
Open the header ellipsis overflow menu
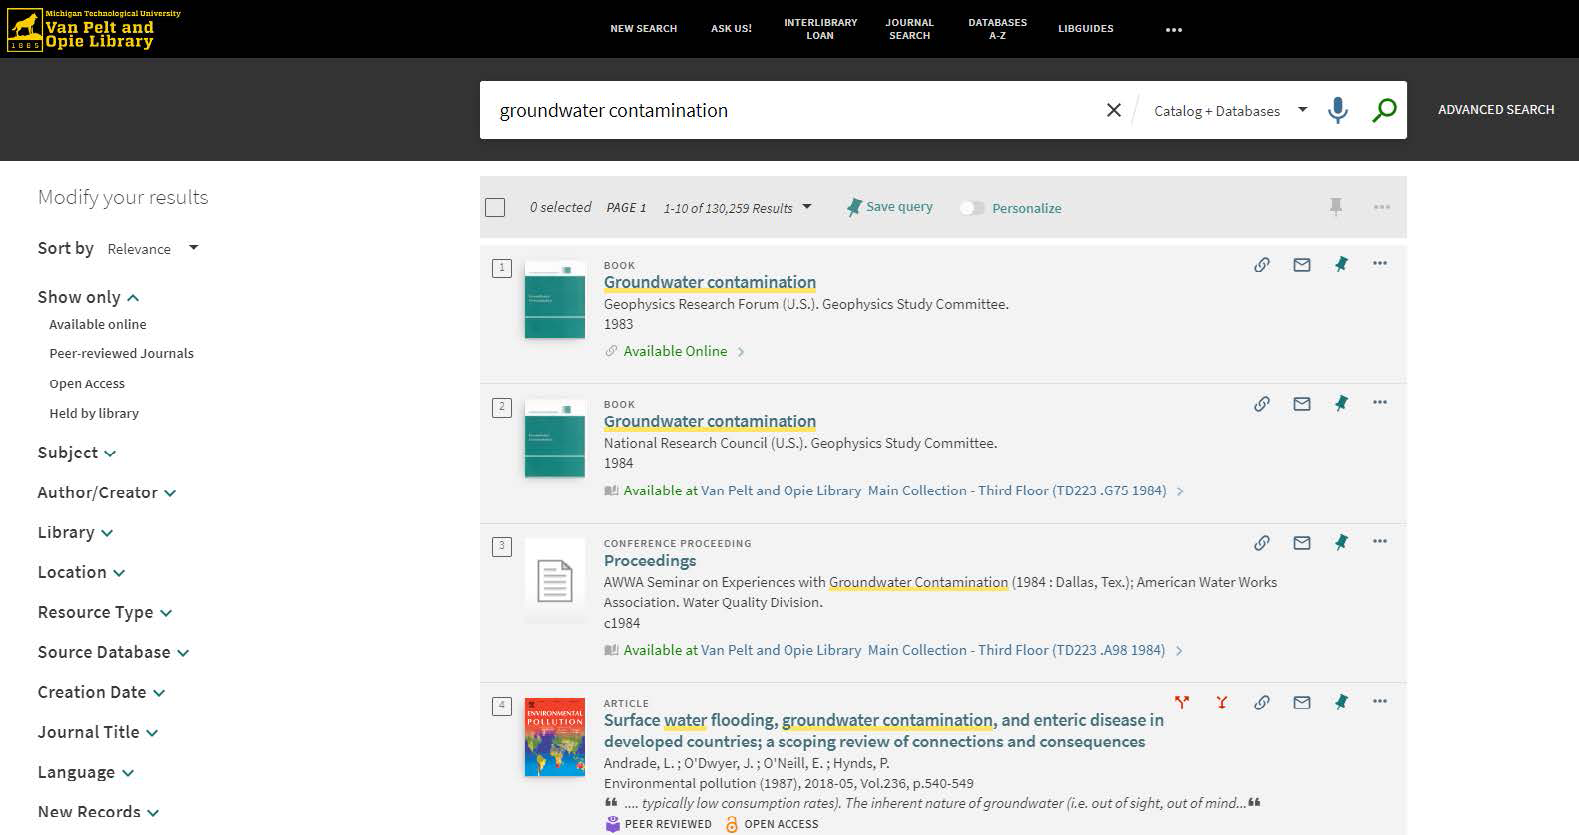(1174, 30)
